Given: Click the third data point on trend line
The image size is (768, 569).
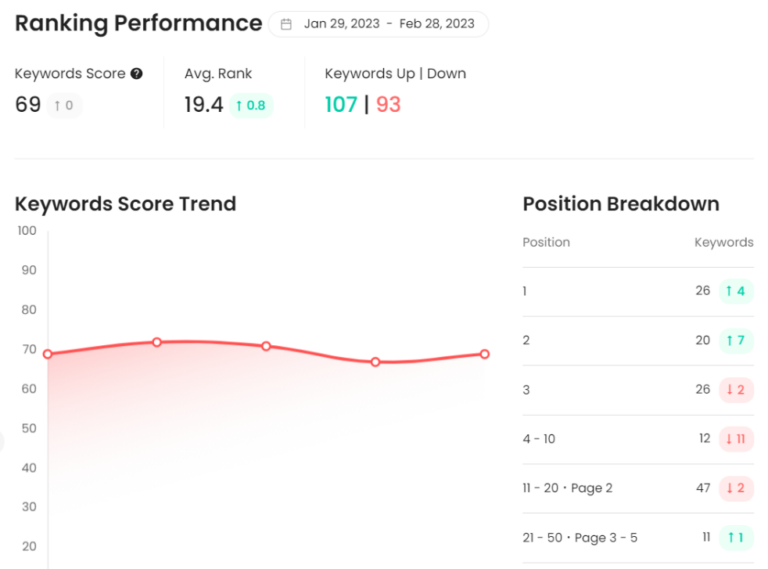Looking at the screenshot, I should (x=266, y=346).
